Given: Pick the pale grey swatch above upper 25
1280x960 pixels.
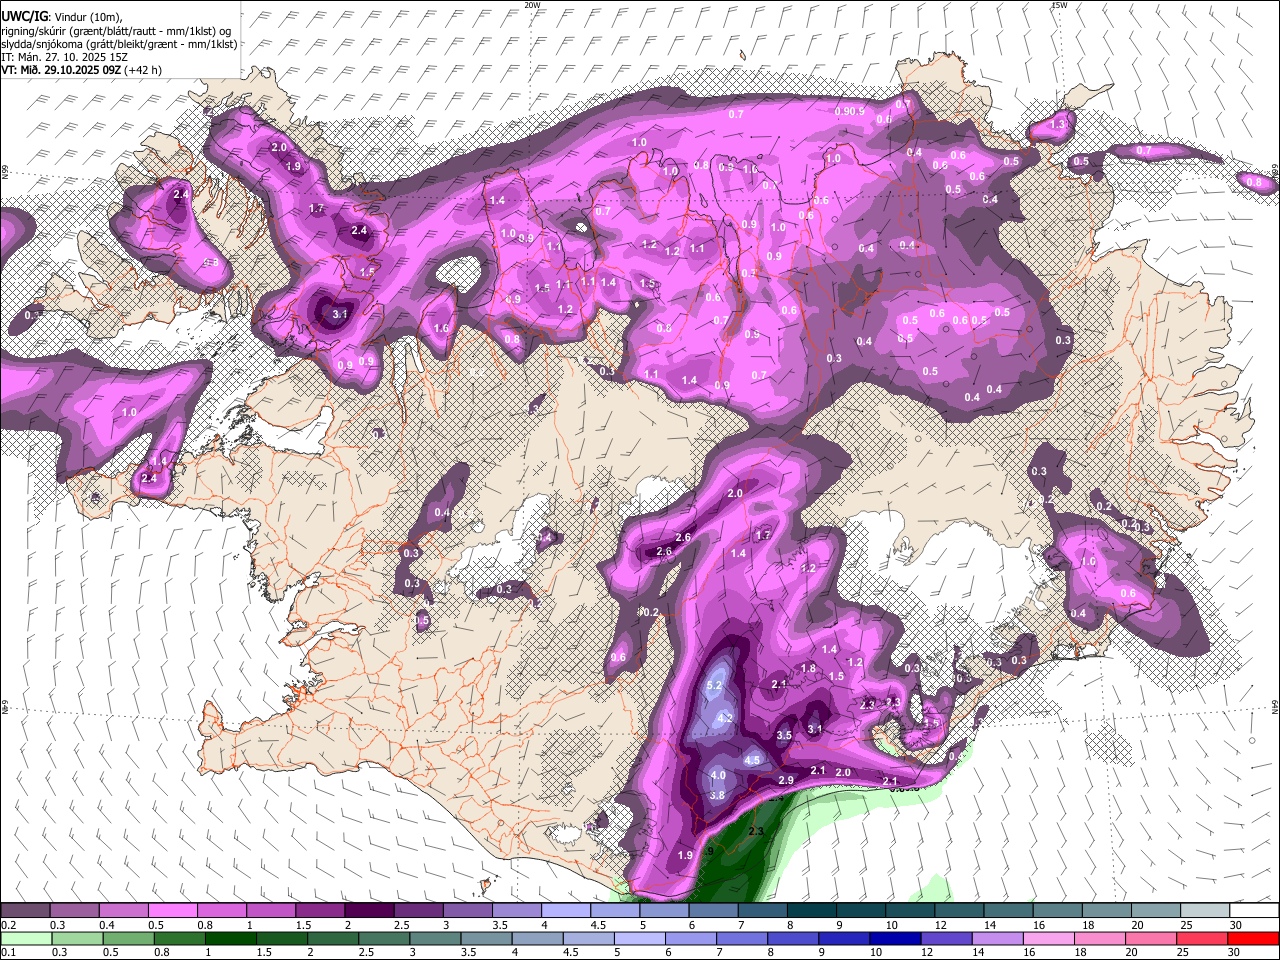Looking at the screenshot, I should coord(1204,911).
